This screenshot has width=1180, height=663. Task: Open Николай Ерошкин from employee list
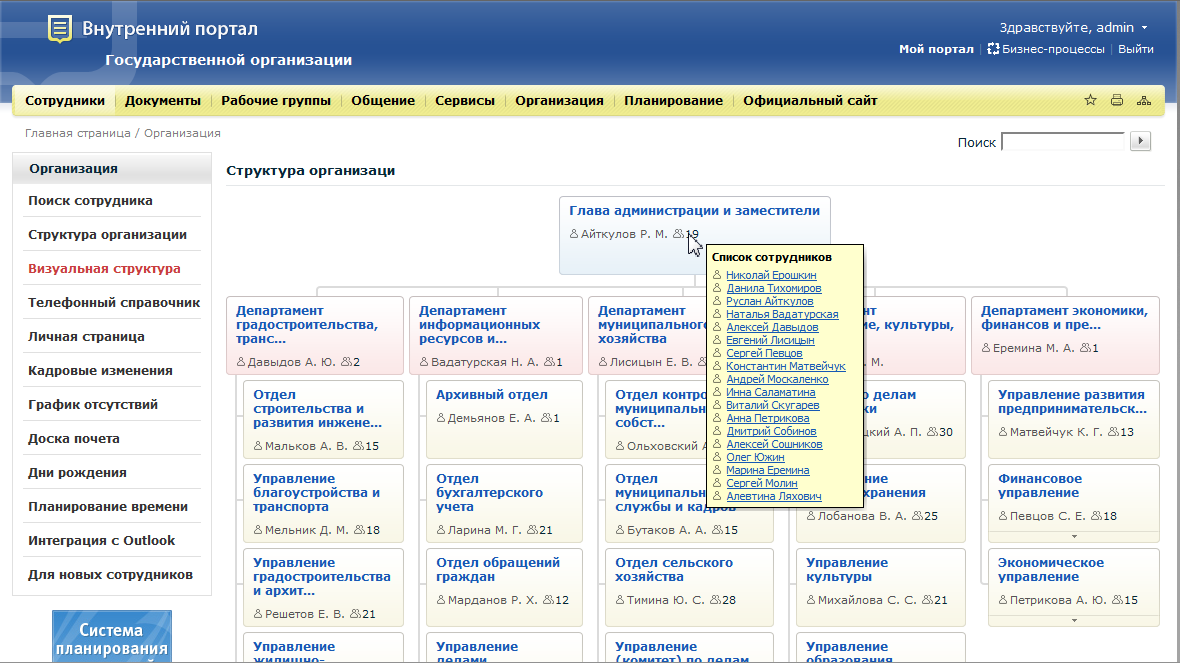(771, 275)
